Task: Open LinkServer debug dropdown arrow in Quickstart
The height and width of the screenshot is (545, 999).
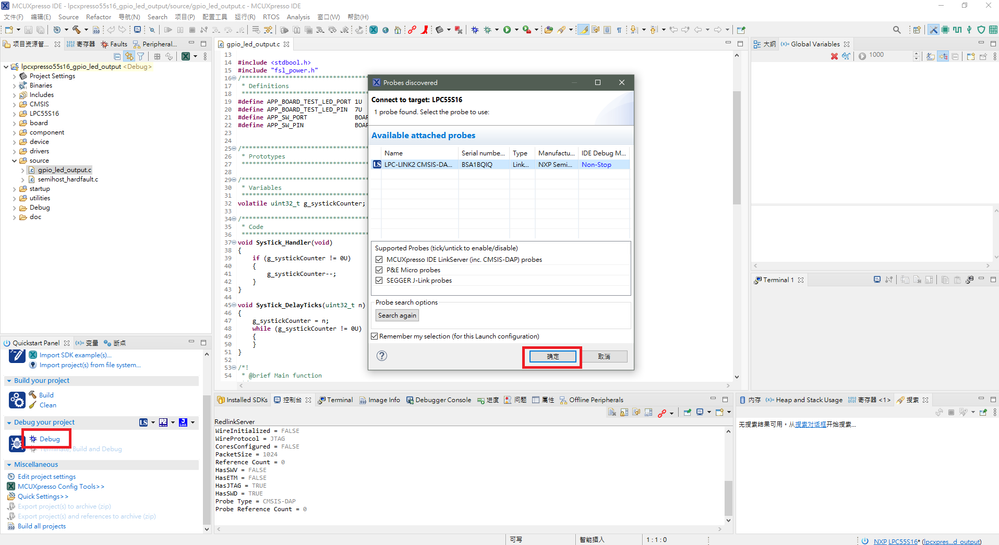Action: pos(153,422)
